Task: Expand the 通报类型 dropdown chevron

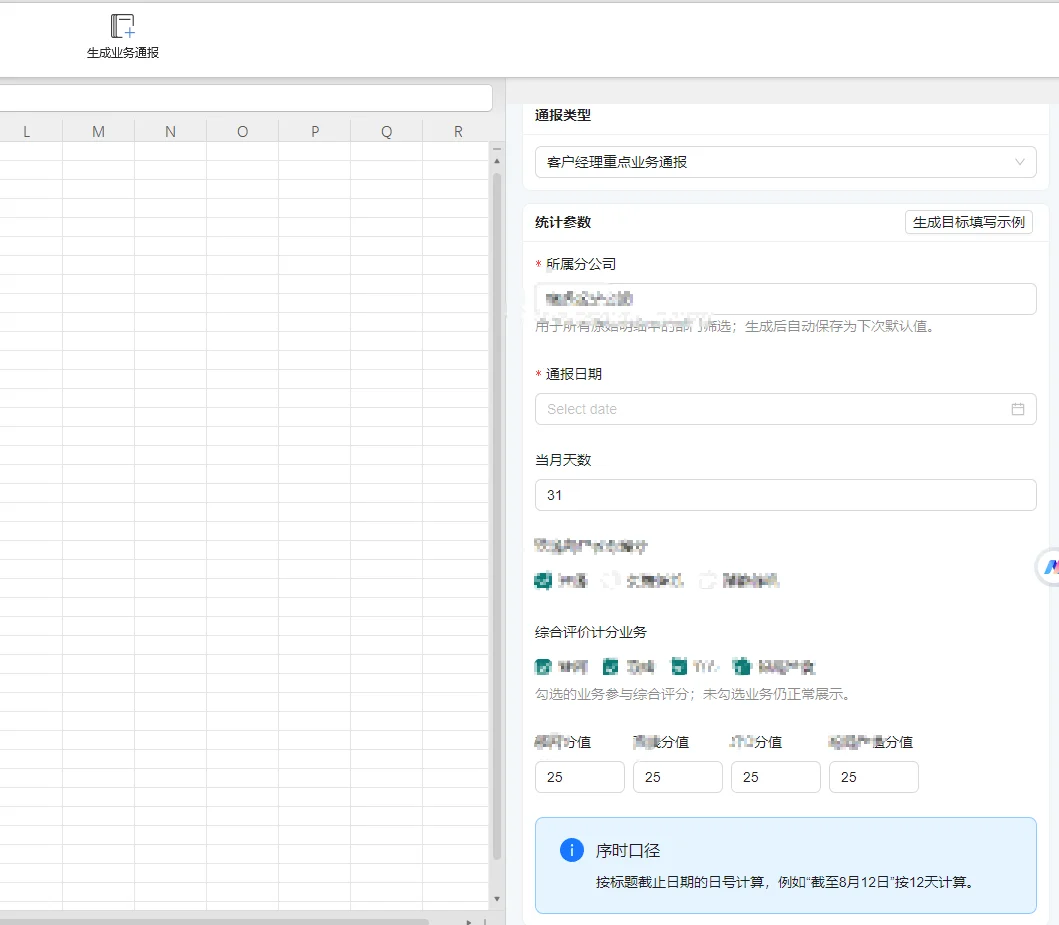Action: point(1019,162)
